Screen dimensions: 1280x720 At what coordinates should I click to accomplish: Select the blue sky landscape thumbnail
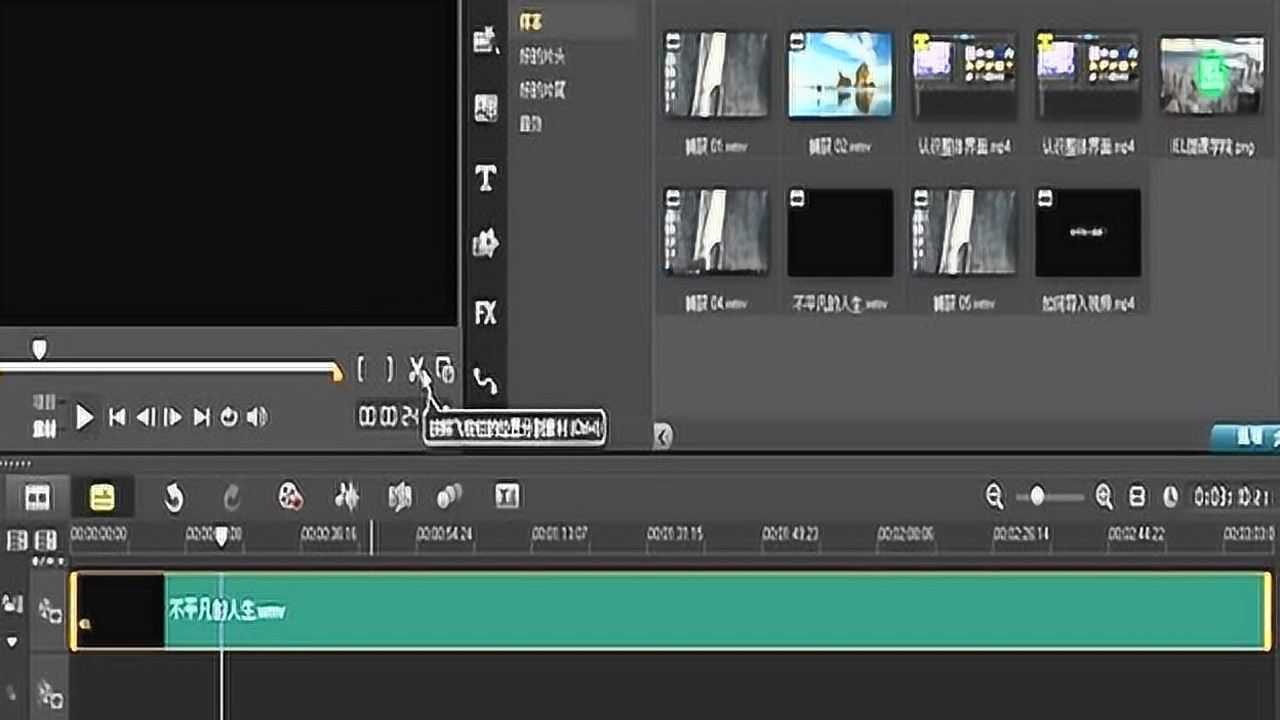coord(840,75)
